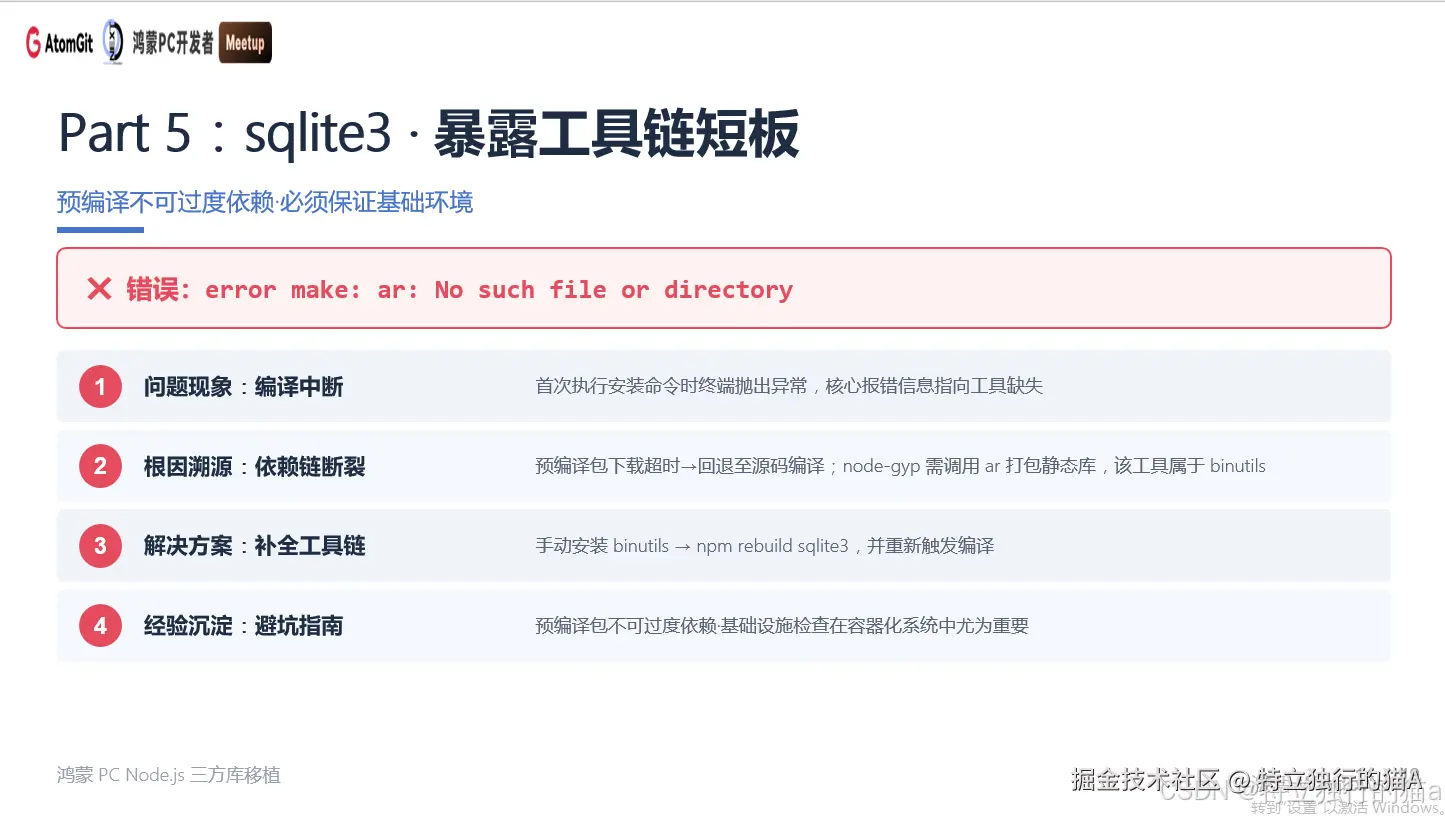
Task: Click the 经验沉淀:避坑指南 heading
Action: (x=243, y=626)
